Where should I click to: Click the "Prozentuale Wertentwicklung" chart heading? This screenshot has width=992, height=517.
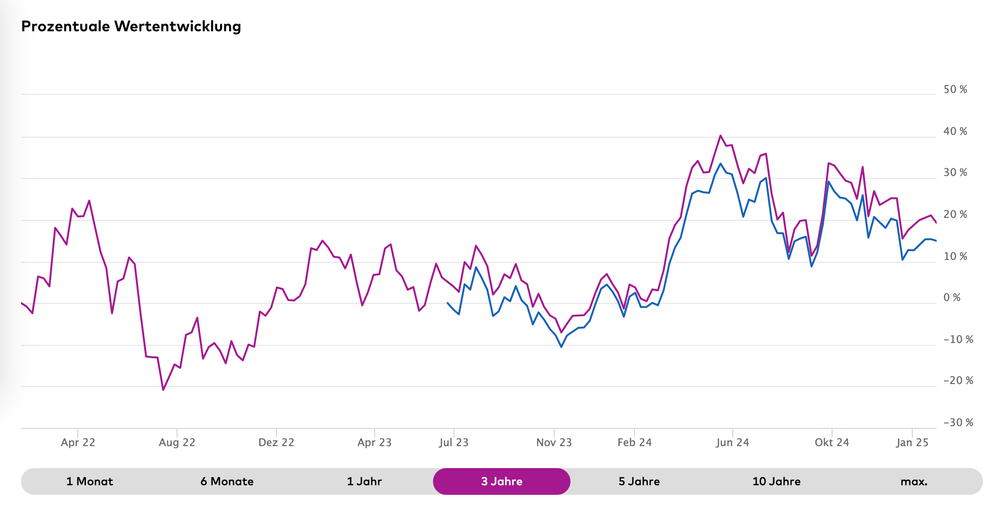click(131, 26)
